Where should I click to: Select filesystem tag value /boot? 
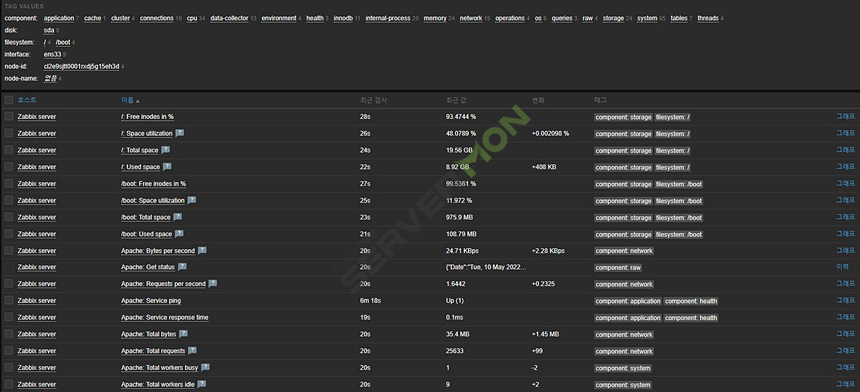click(63, 42)
